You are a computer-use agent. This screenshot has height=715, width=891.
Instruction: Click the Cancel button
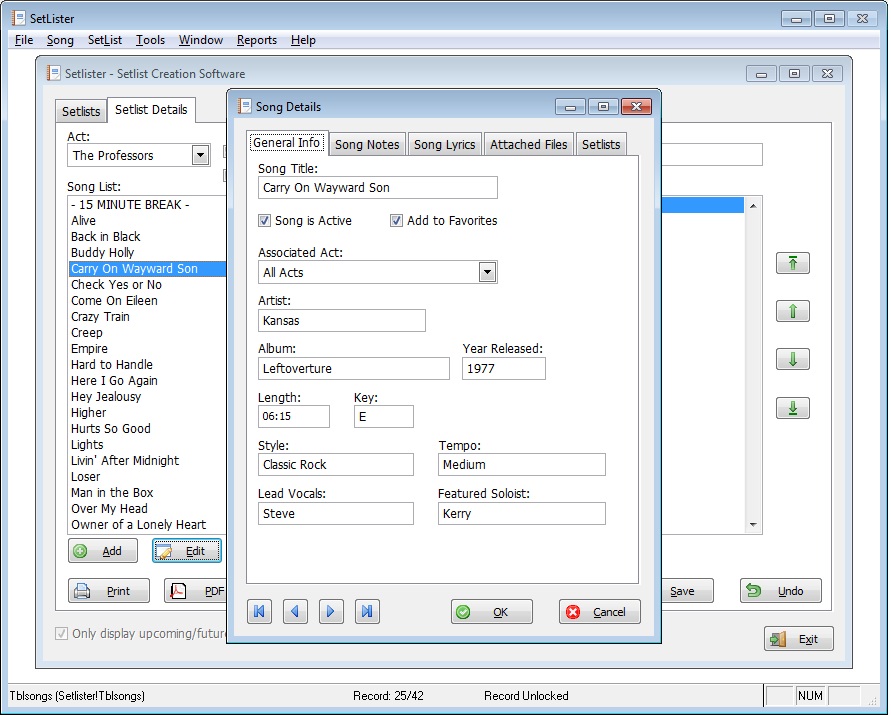[599, 612]
